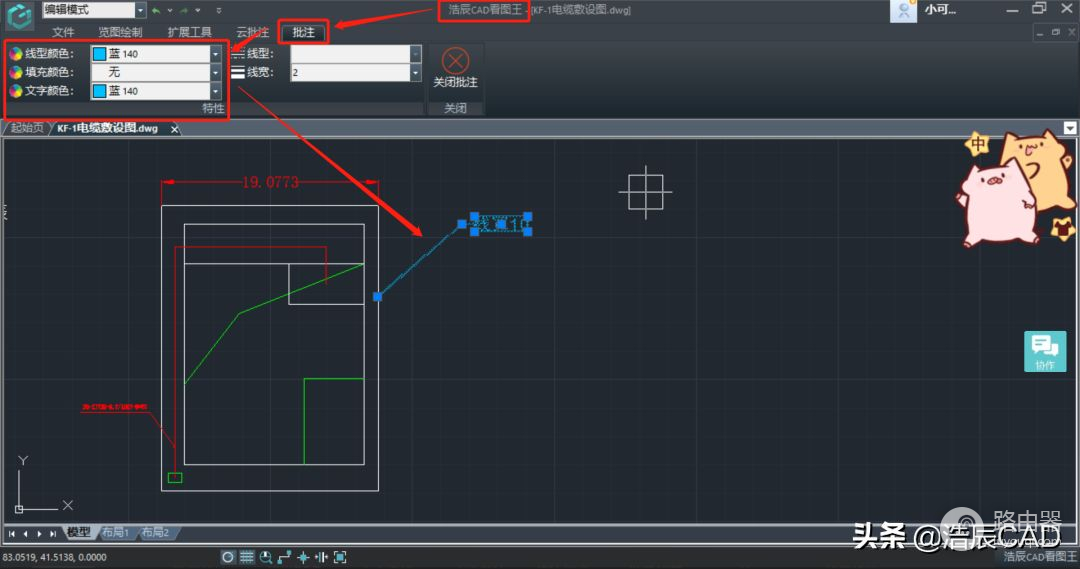Click the green undo arrow
Viewport: 1080px width, 569px height.
pos(156,10)
